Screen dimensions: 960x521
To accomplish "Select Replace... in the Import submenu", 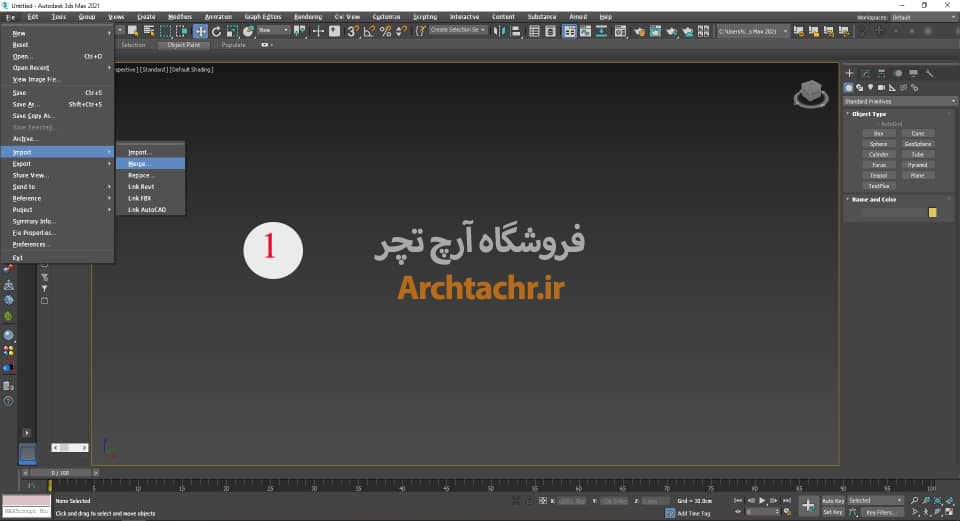I will 150,175.
